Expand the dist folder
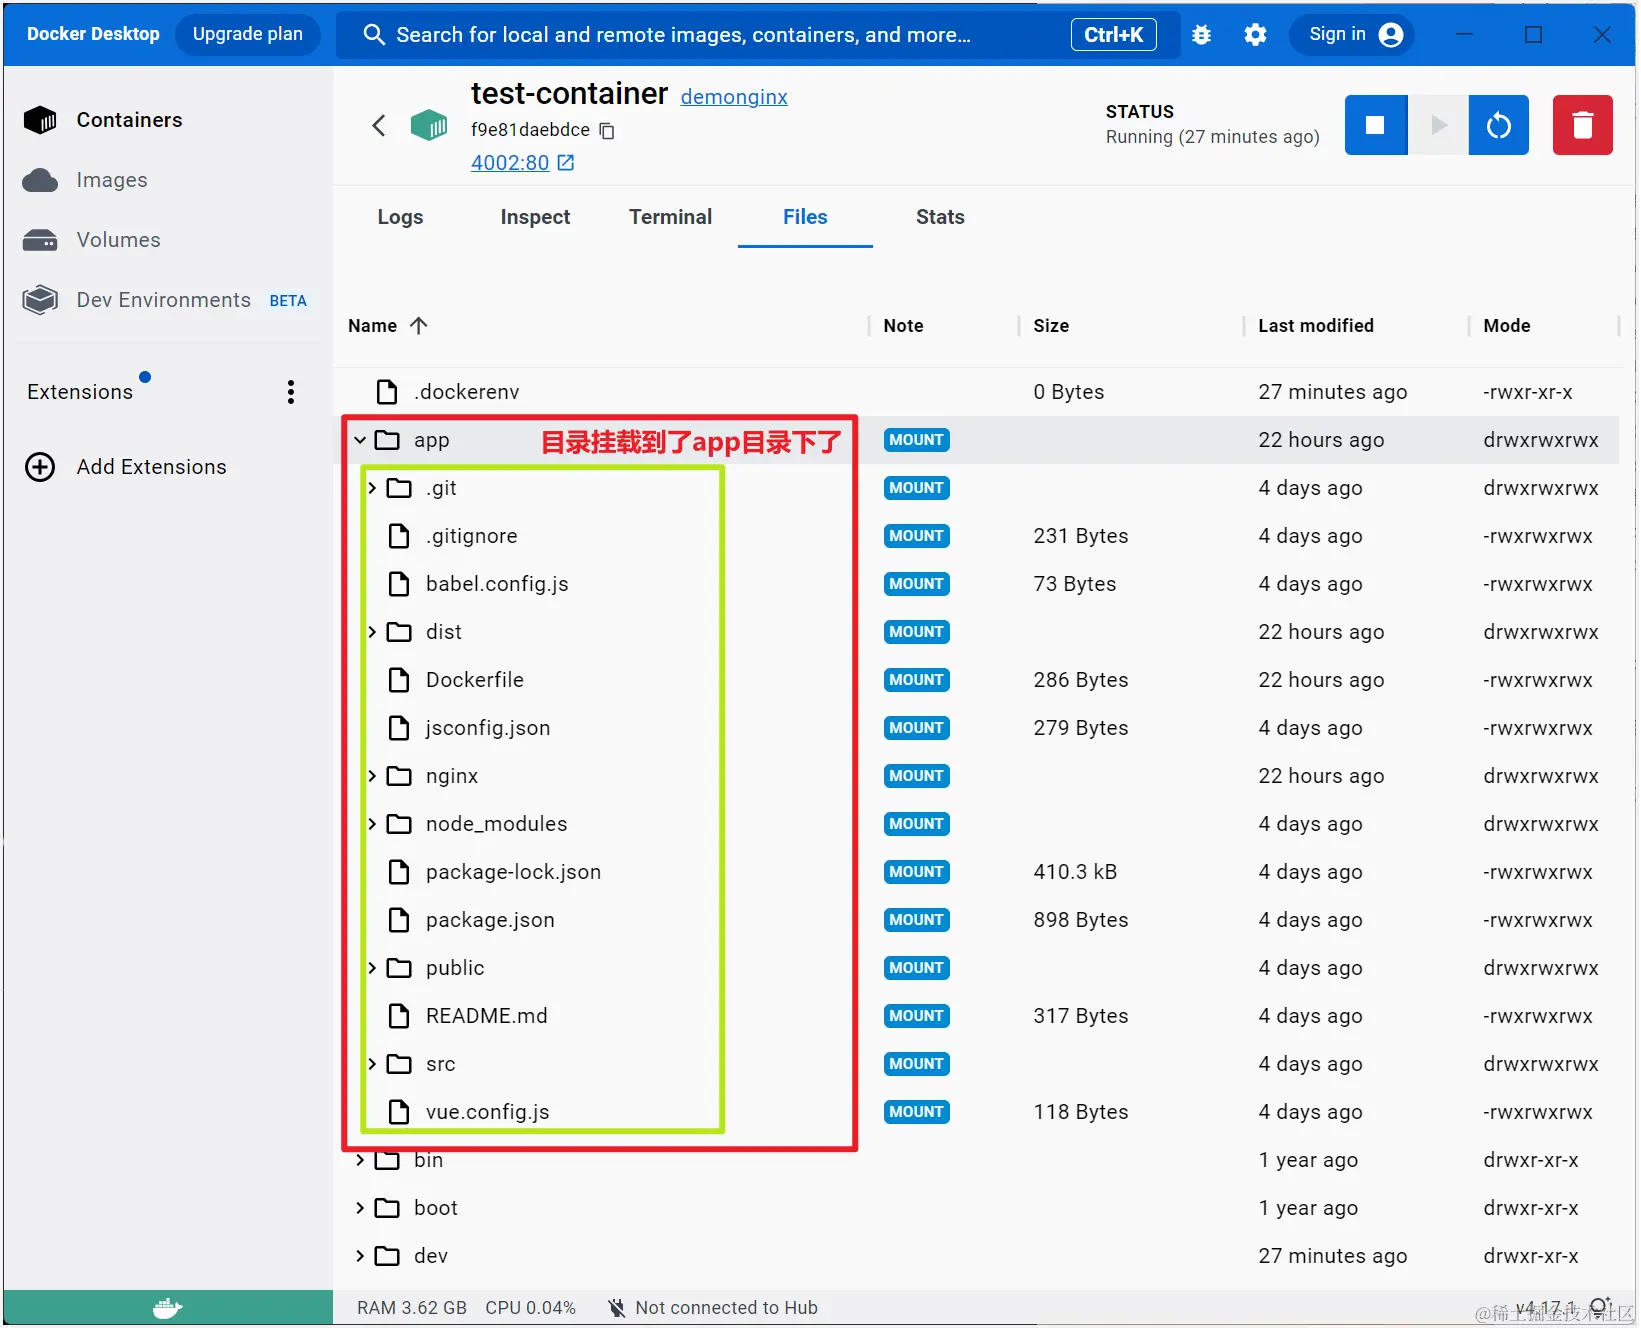 tap(372, 632)
